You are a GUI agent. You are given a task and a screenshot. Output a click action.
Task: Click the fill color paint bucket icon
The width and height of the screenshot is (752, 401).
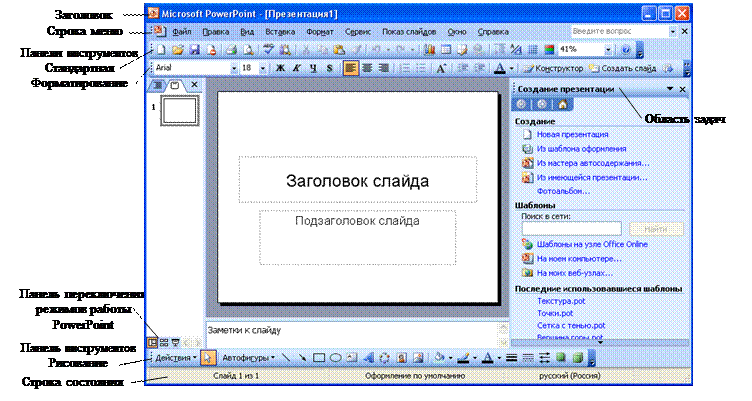[x=439, y=358]
